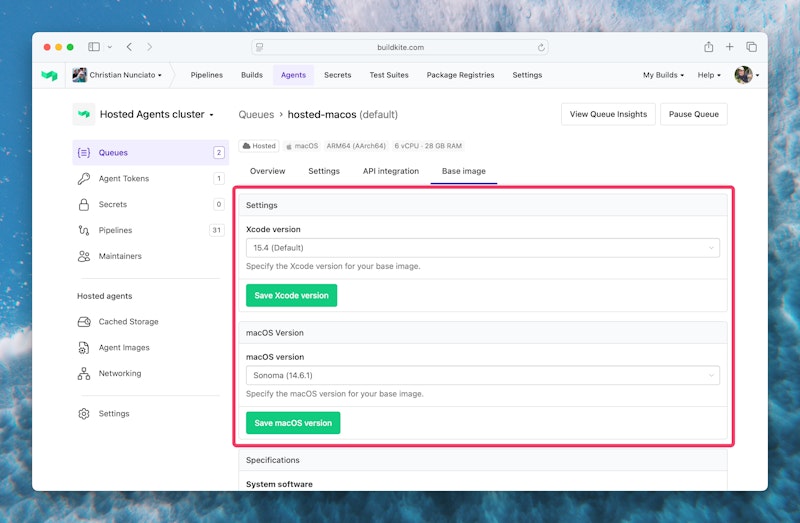Switch to the API integration tab

391,171
